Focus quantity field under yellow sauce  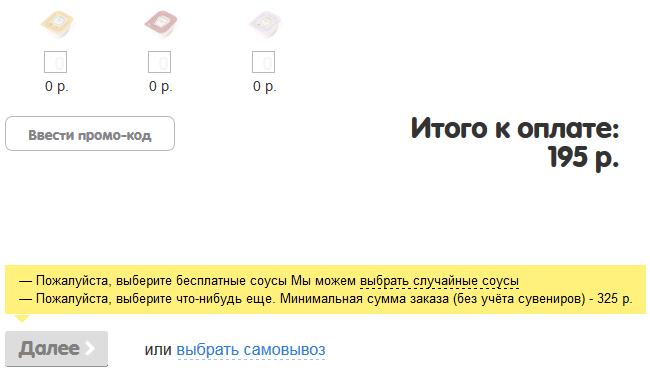(x=56, y=62)
